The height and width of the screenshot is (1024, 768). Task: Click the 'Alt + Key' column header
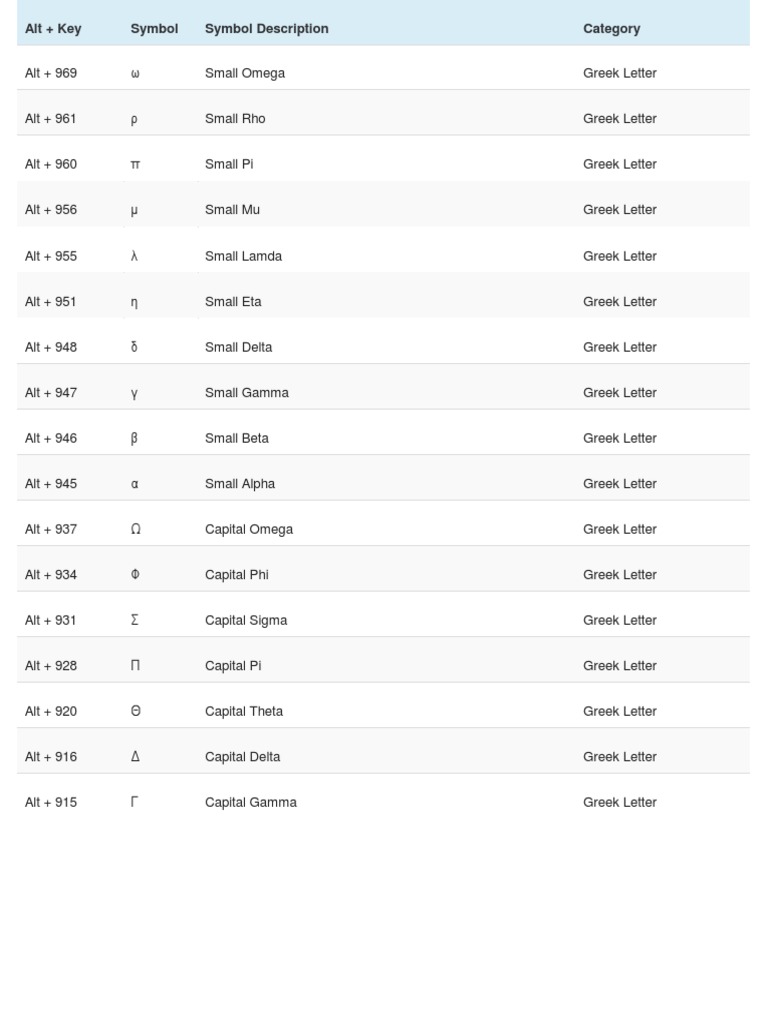pyautogui.click(x=53, y=29)
